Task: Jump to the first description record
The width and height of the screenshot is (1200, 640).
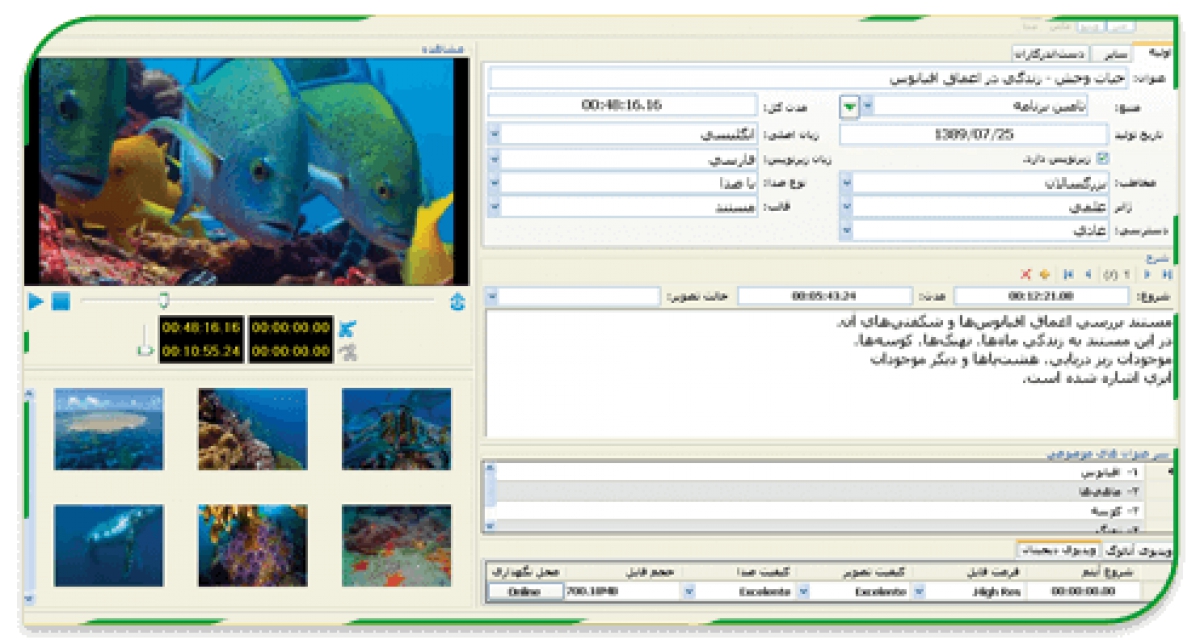Action: [1069, 273]
